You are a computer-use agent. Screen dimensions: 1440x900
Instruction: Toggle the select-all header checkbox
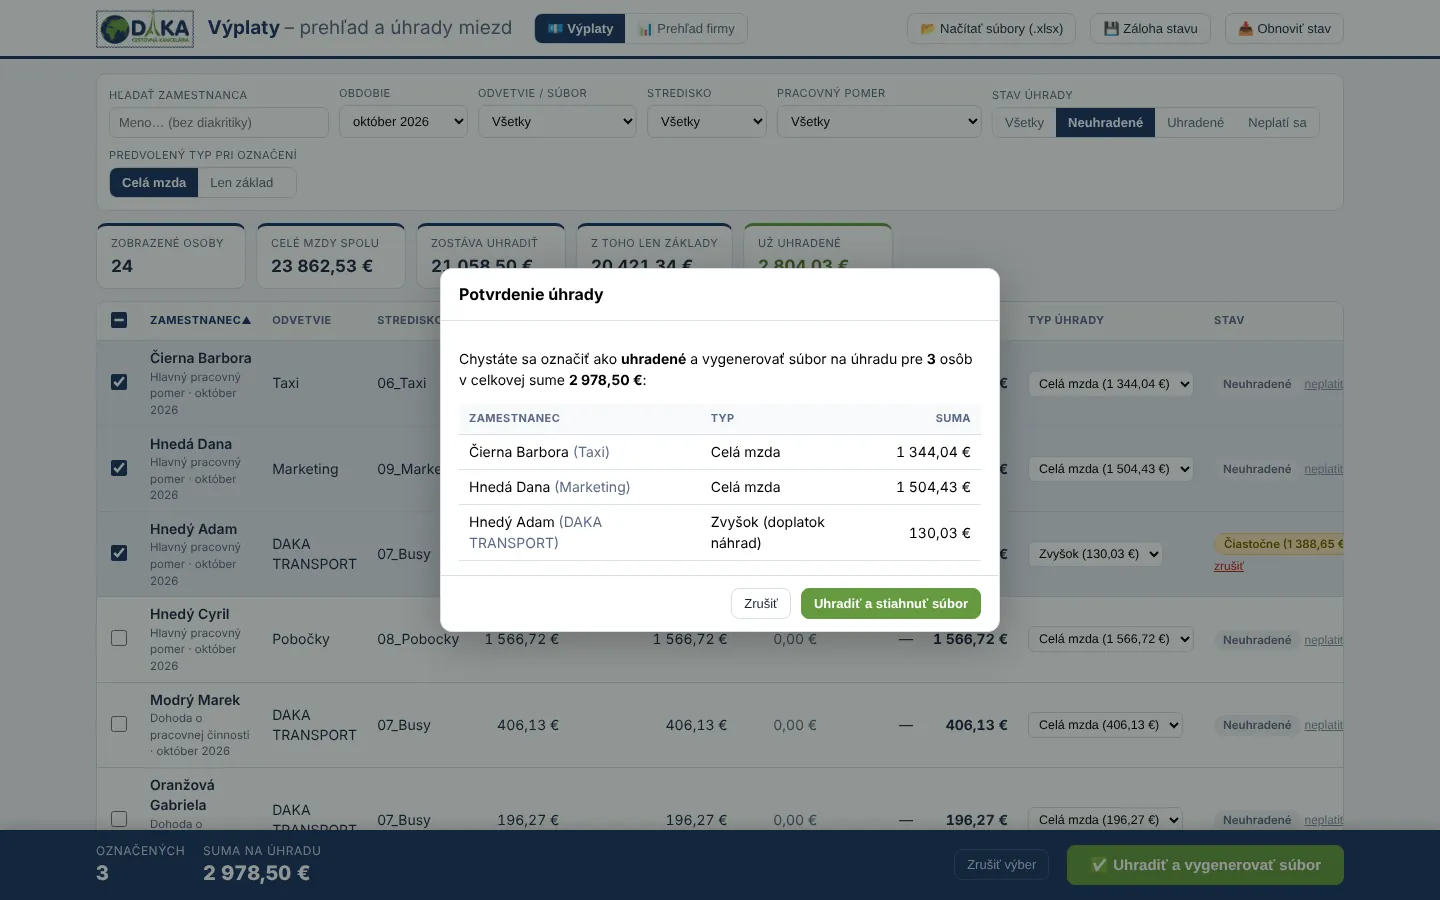coord(119,320)
